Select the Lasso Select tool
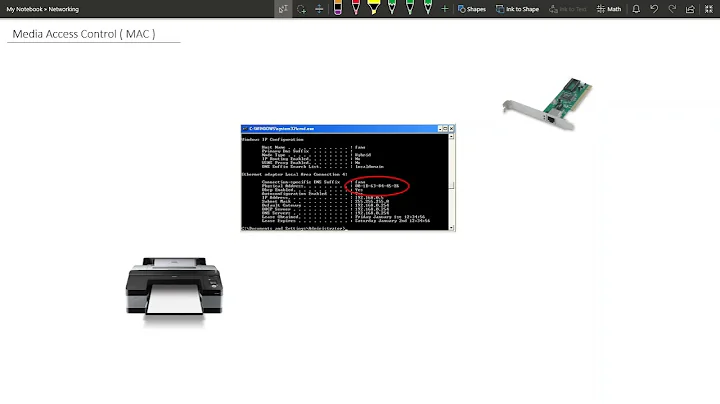Screen dimensions: 720x404 click(301, 9)
